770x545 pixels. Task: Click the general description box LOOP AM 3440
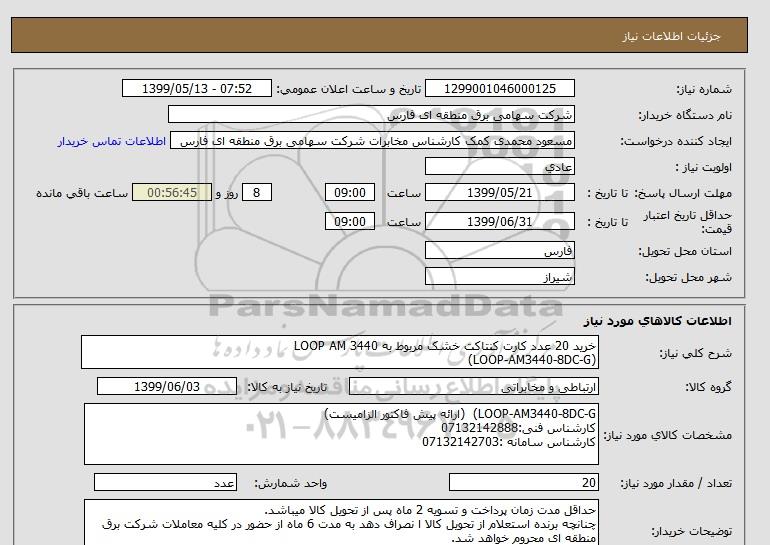340,353
